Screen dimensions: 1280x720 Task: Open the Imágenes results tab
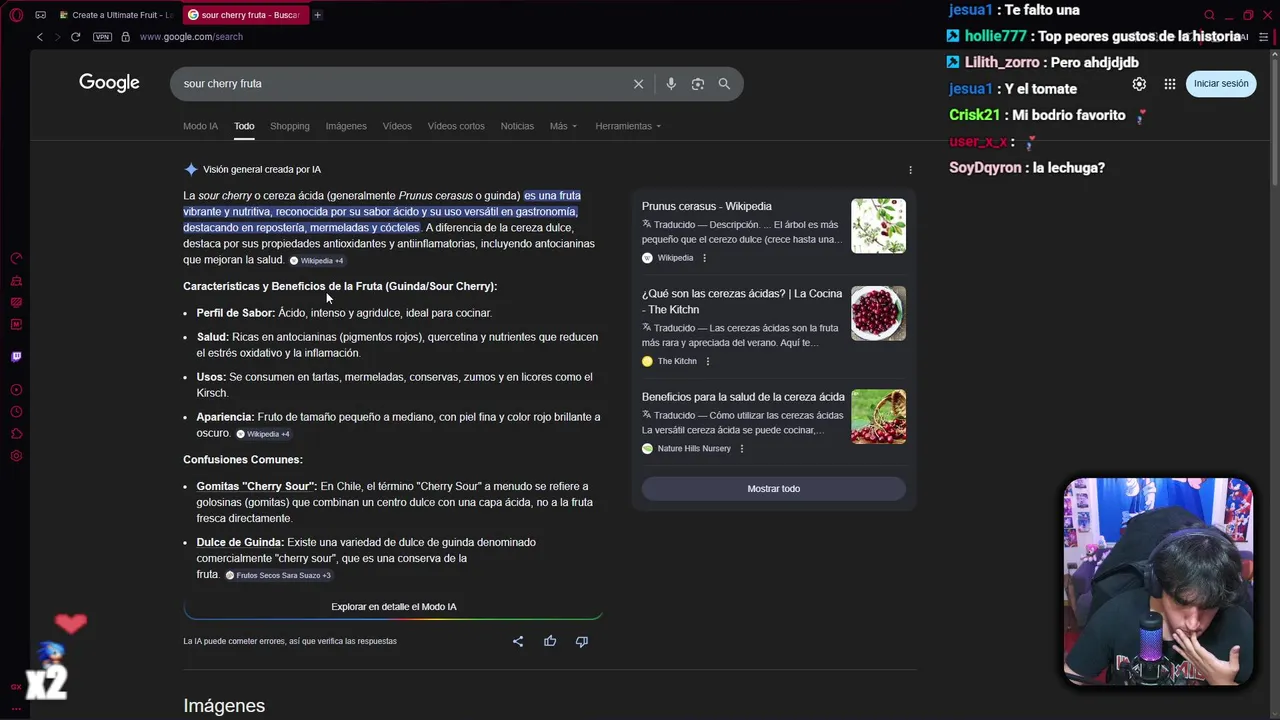346,126
